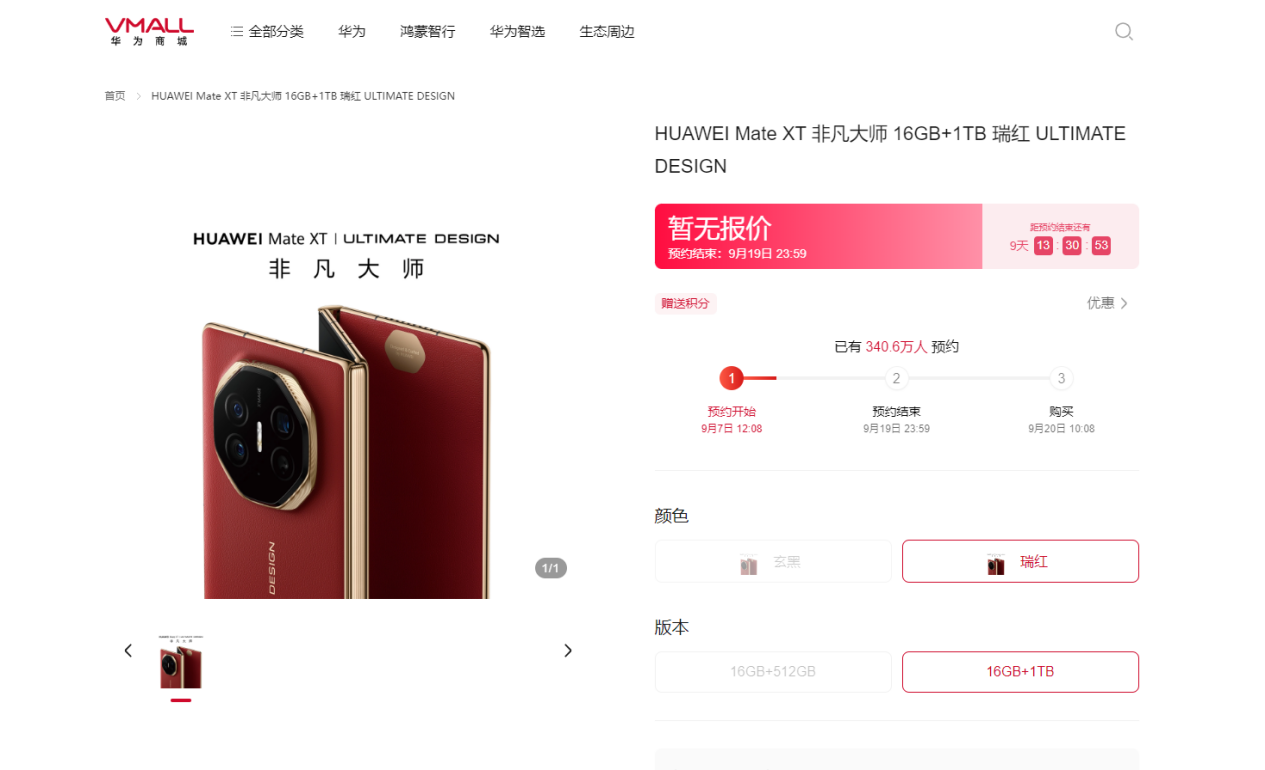Expand the 优惠 chevron
Viewport: 1265px width, 770px height.
pyautogui.click(x=1124, y=303)
